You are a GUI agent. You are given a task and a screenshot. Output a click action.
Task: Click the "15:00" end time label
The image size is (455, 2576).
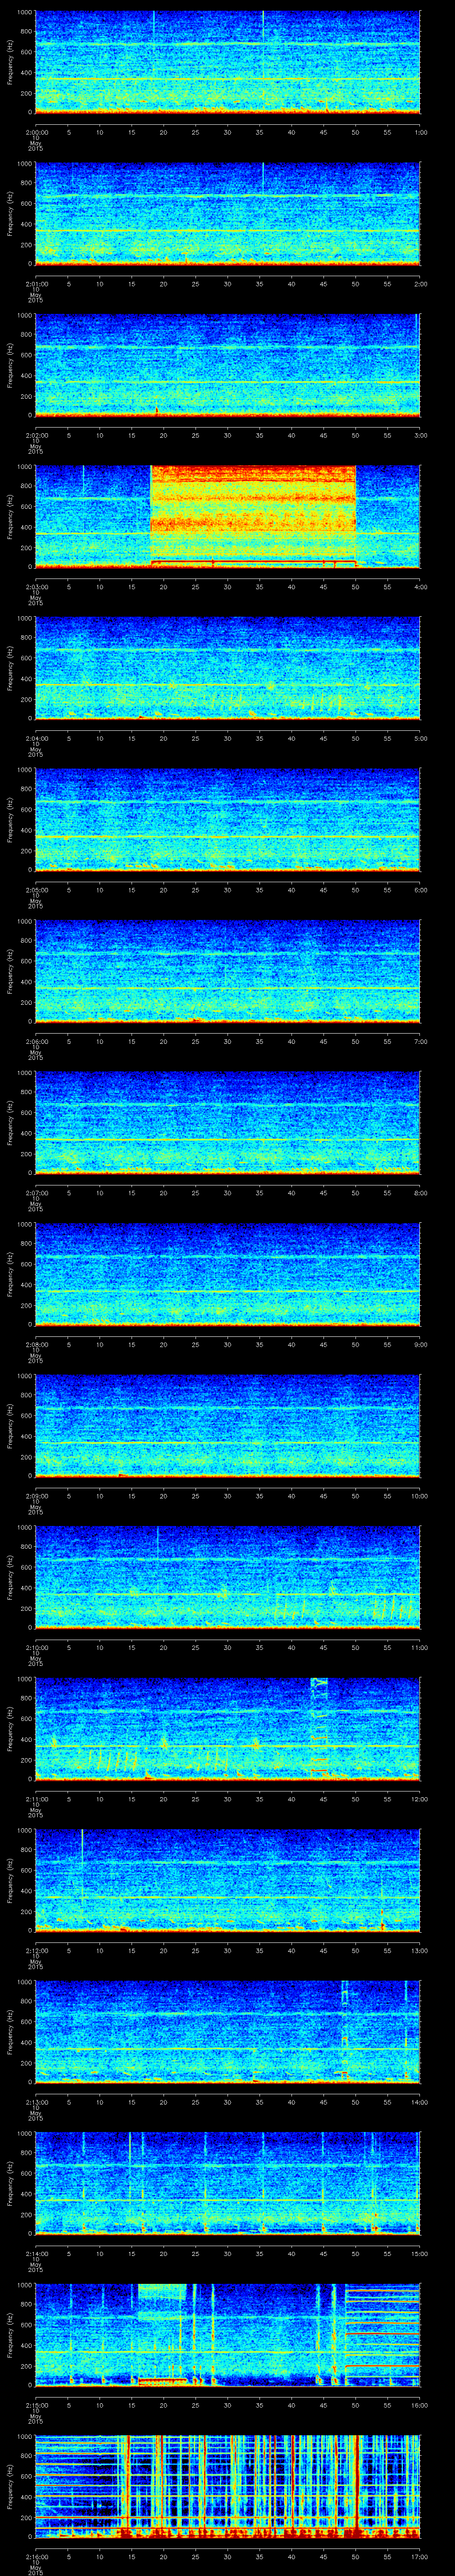(420, 2253)
